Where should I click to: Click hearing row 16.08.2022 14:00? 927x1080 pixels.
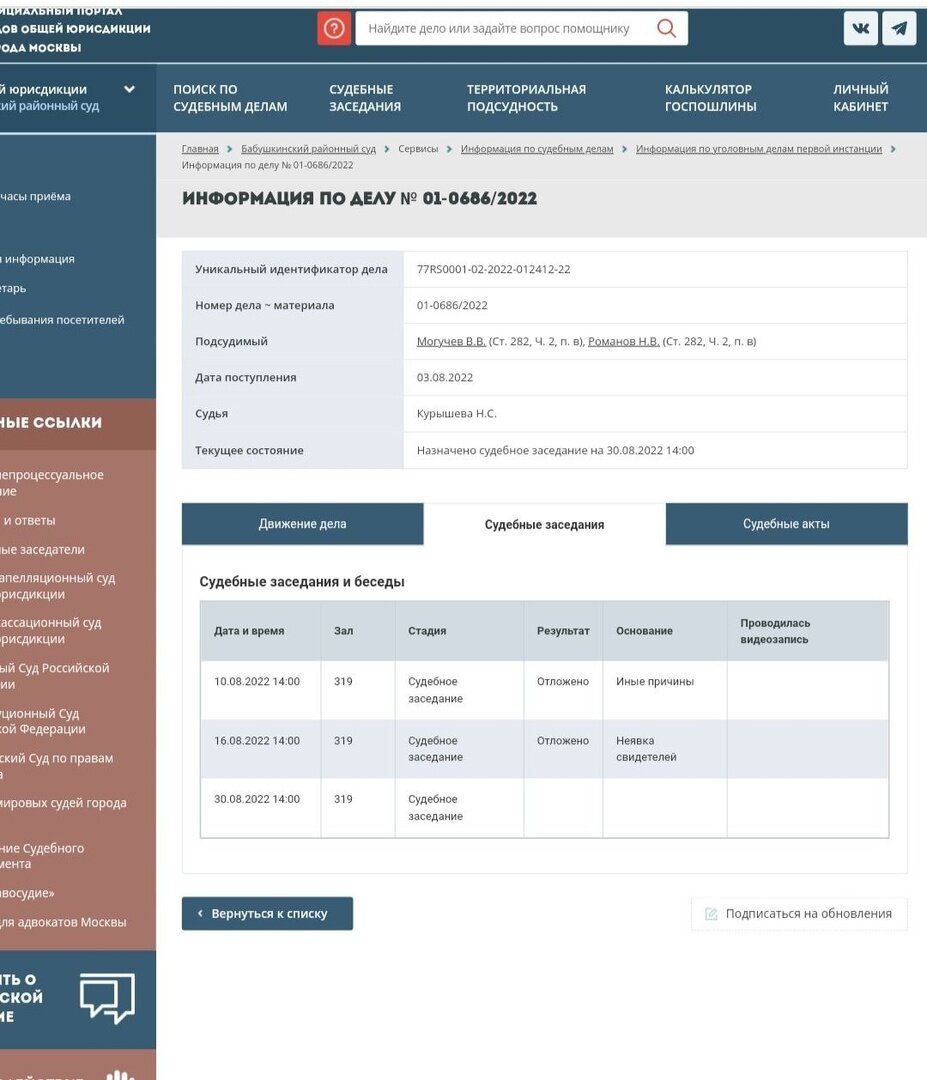(x=544, y=749)
